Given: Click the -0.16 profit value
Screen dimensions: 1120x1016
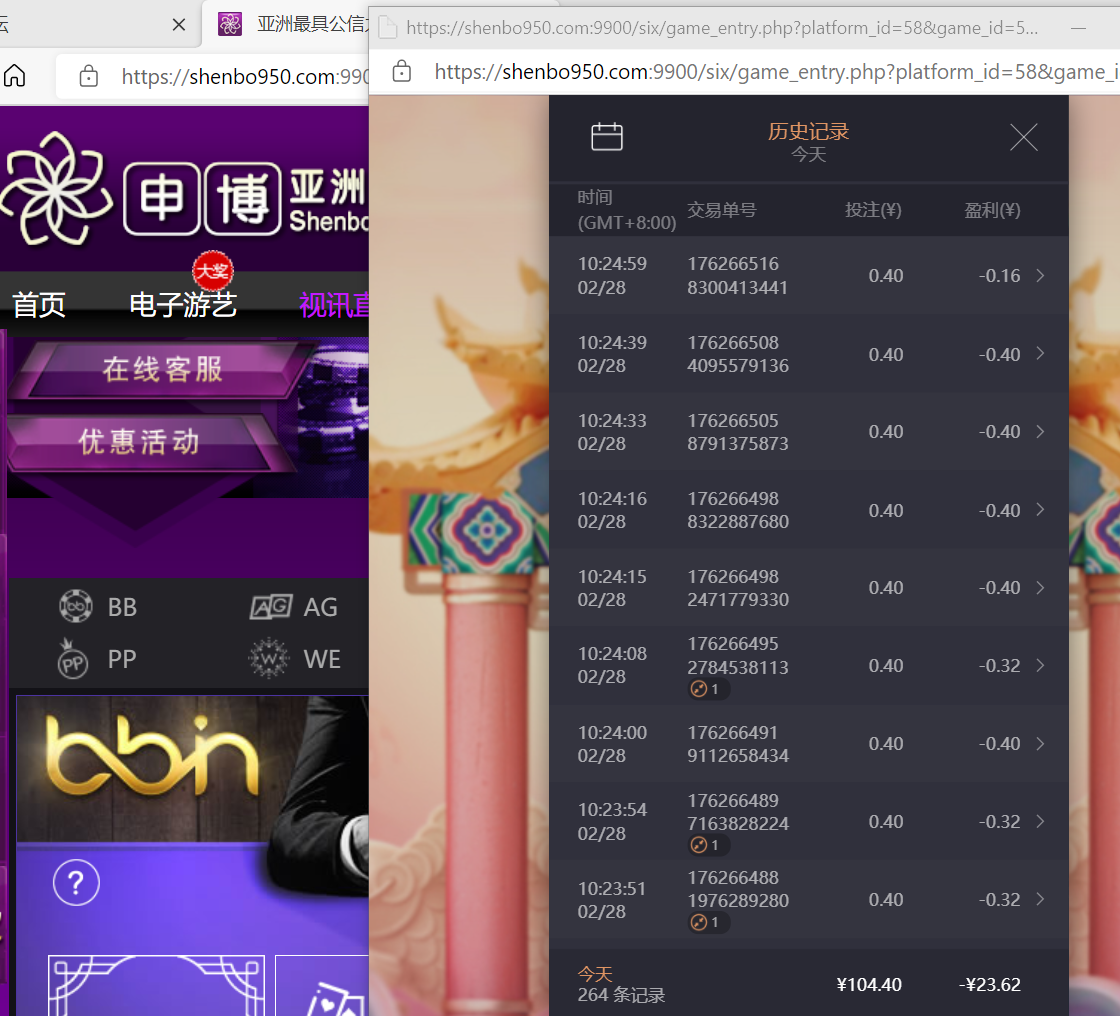Looking at the screenshot, I should (999, 276).
